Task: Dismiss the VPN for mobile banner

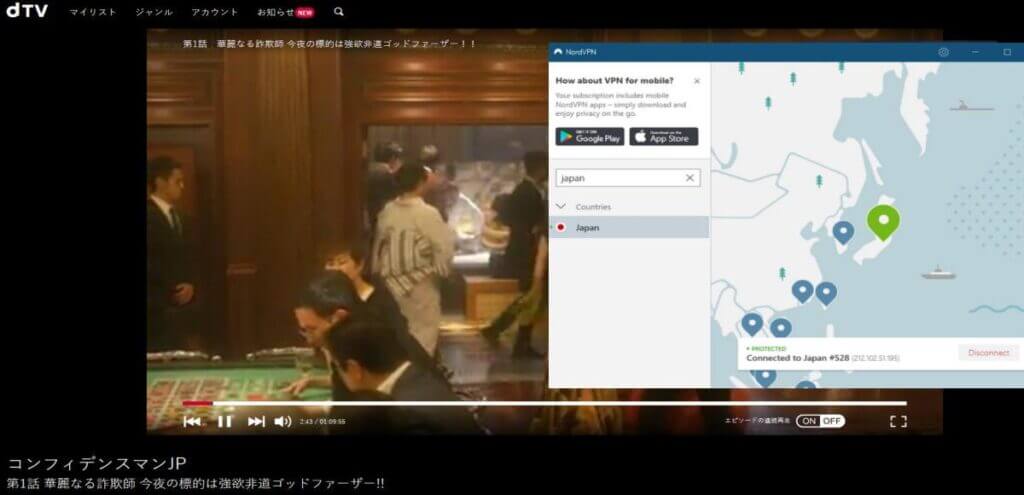Action: tap(697, 82)
